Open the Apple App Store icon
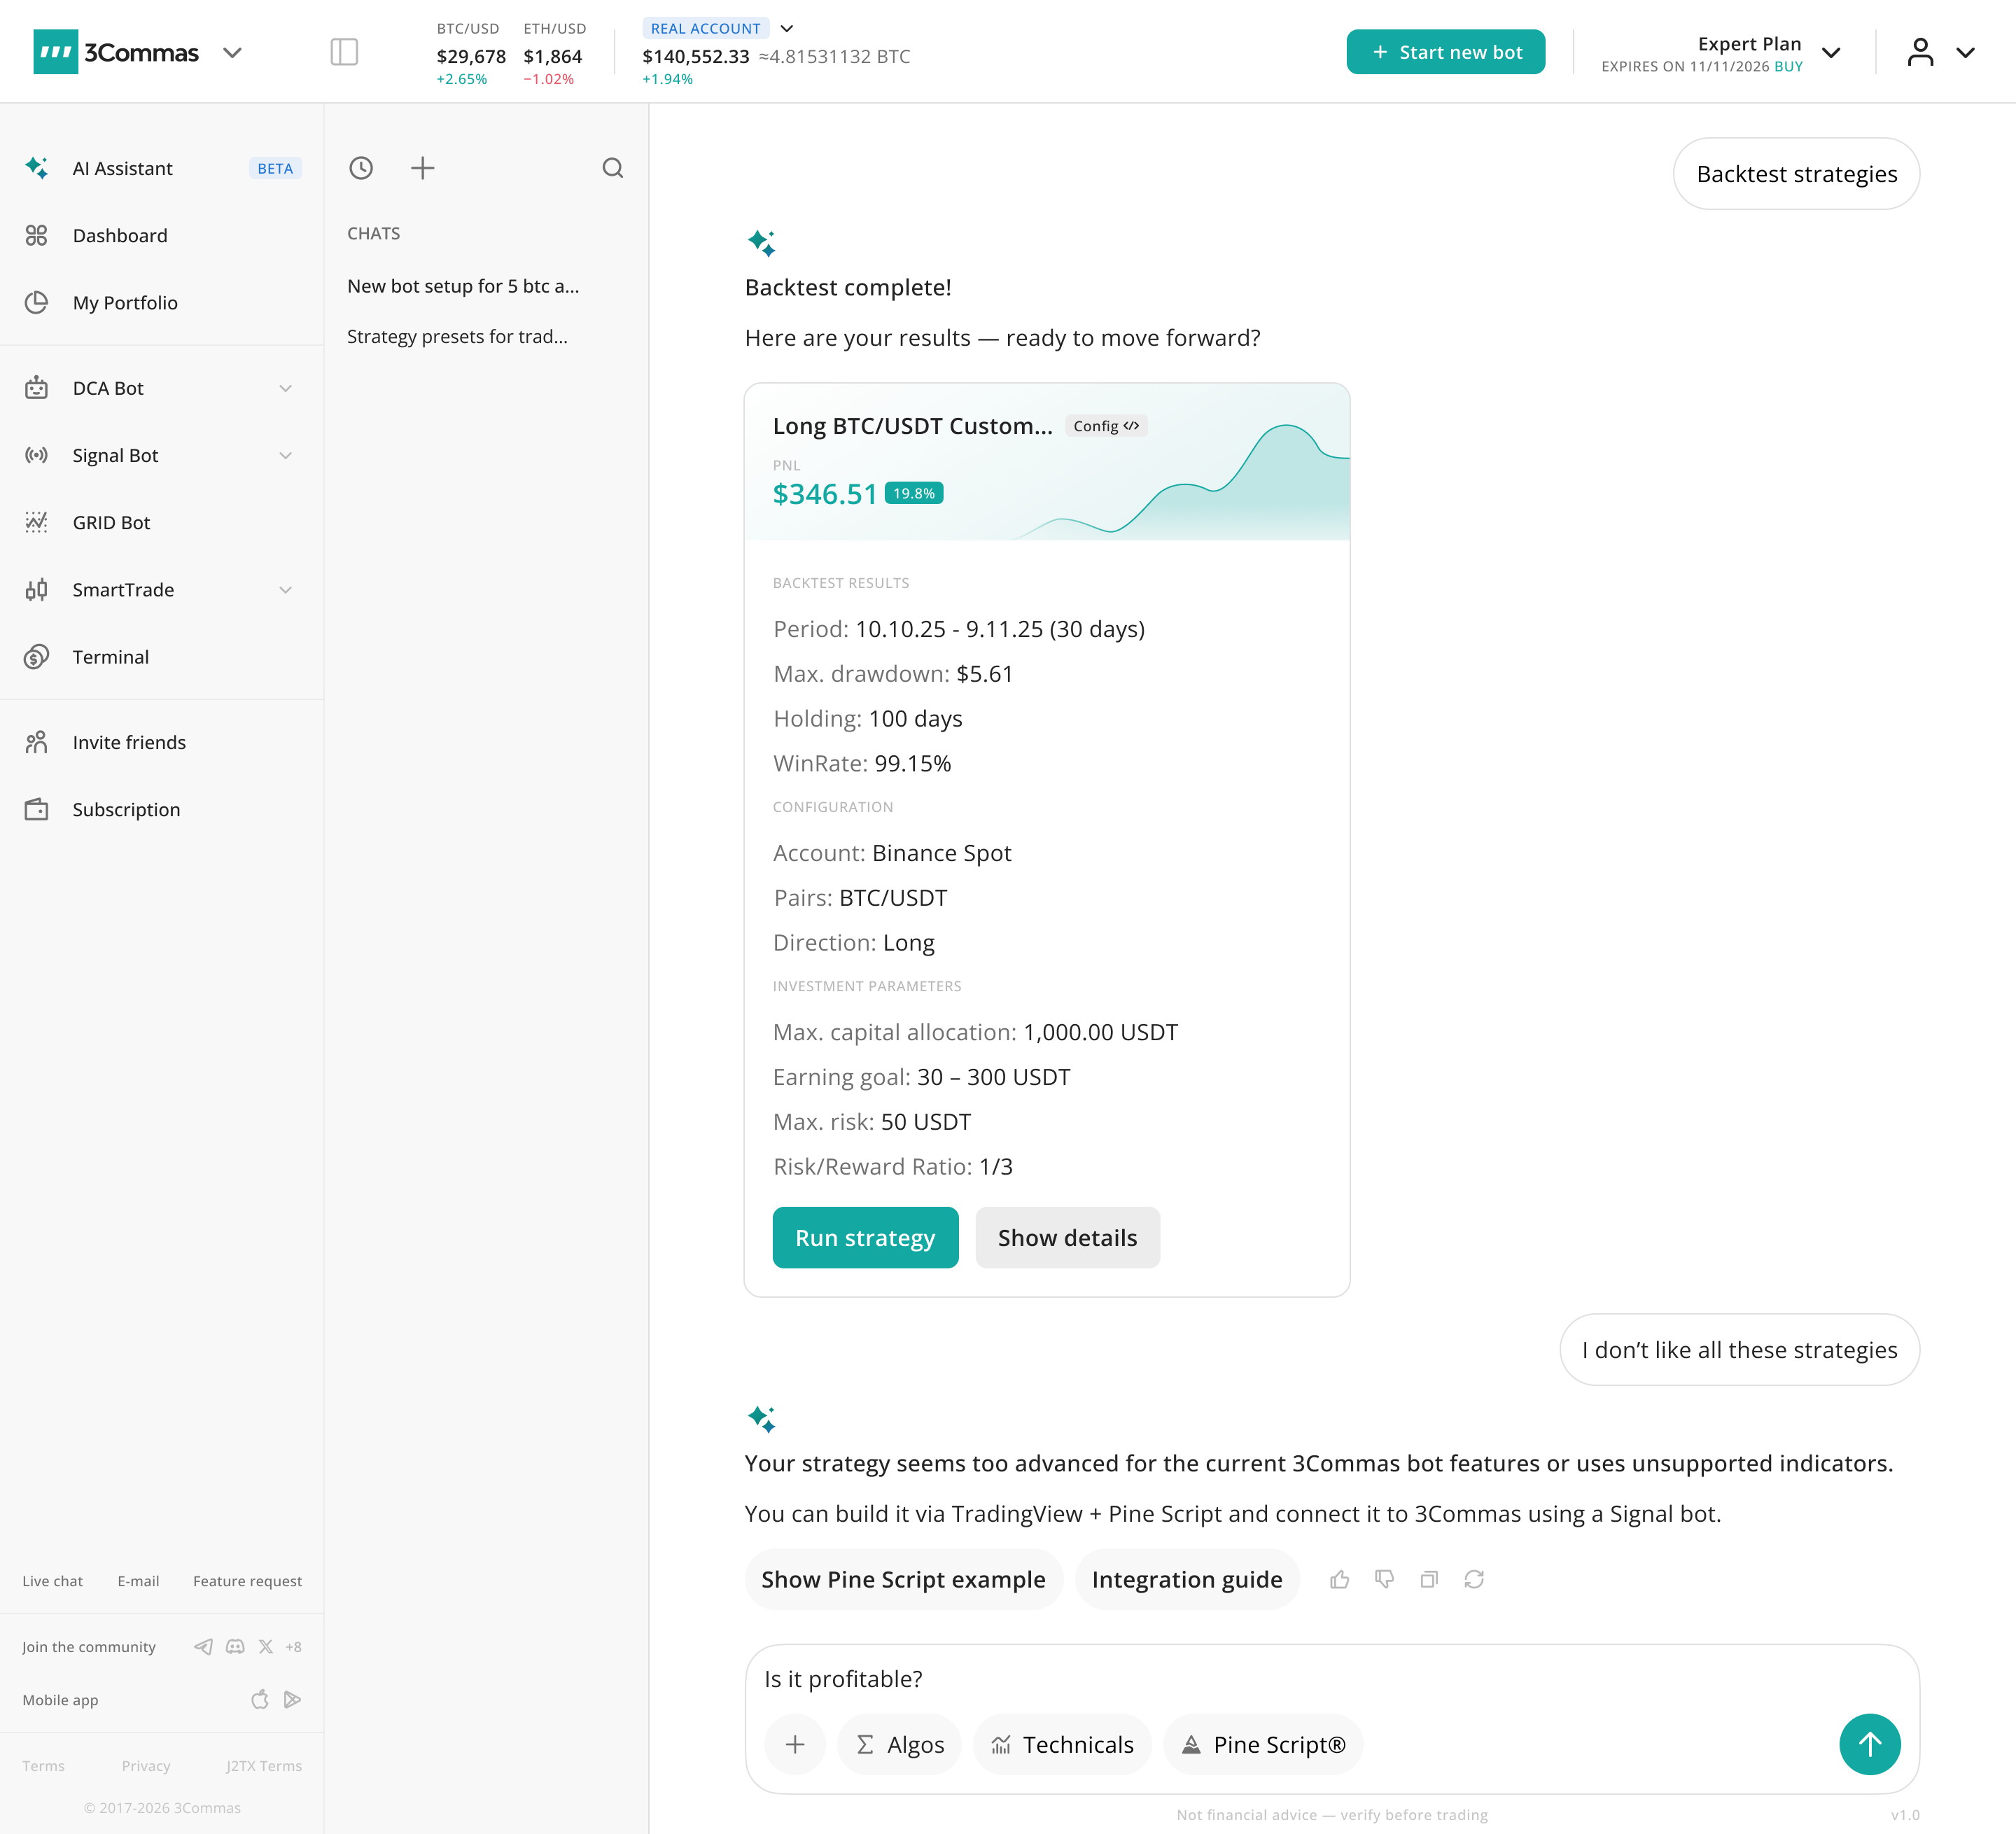The width and height of the screenshot is (2016, 1834). coord(260,1699)
